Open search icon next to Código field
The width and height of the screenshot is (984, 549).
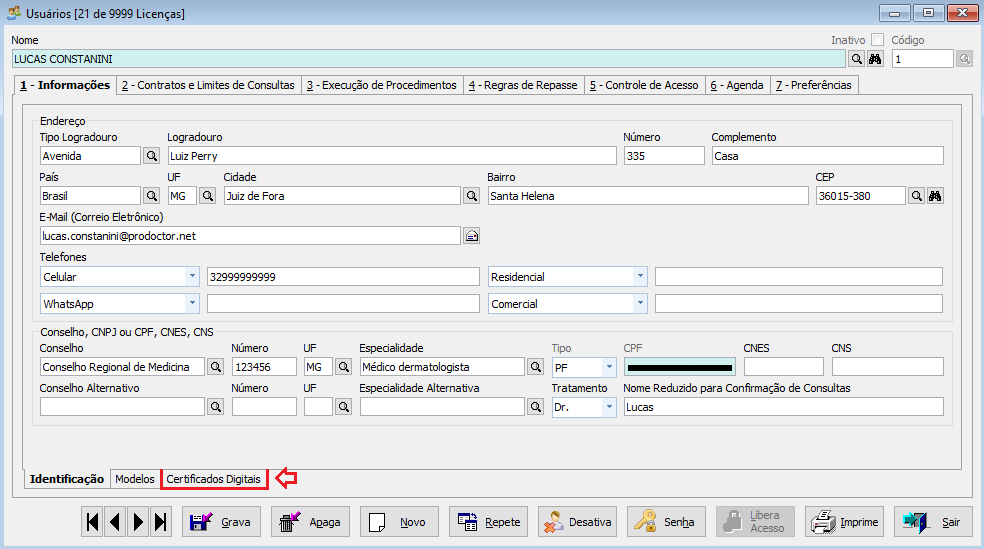point(965,59)
